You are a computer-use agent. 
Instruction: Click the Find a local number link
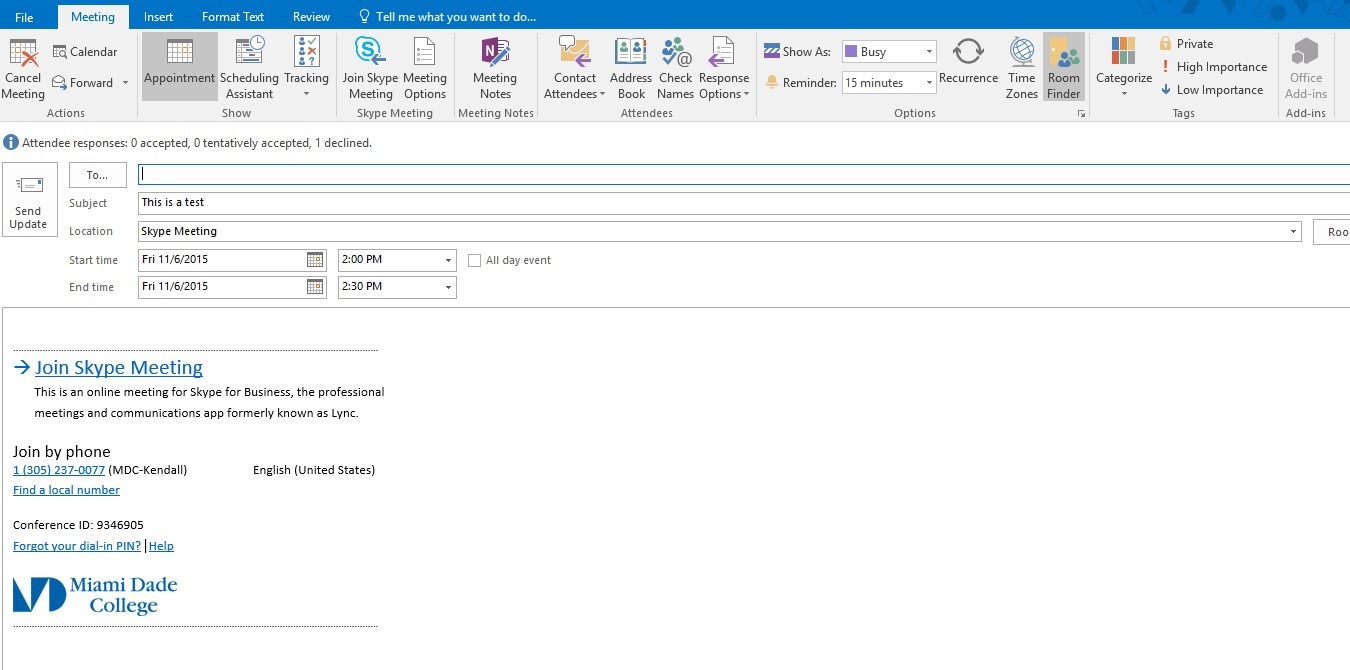66,490
